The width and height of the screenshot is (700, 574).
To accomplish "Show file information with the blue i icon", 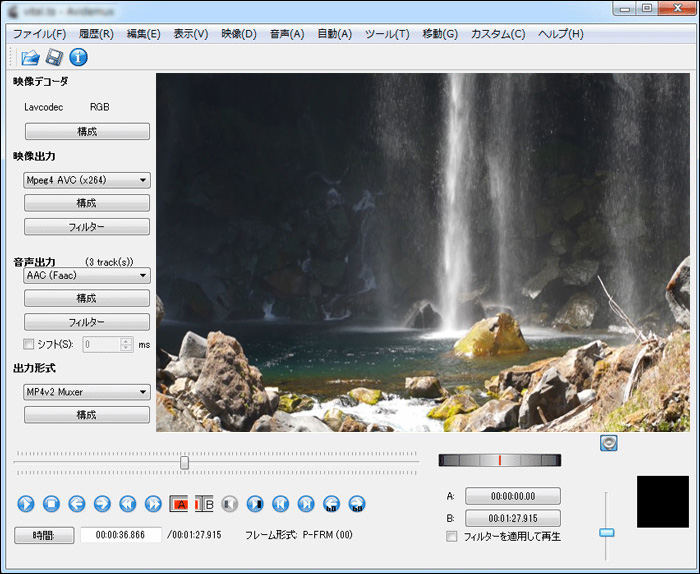I will pos(78,57).
